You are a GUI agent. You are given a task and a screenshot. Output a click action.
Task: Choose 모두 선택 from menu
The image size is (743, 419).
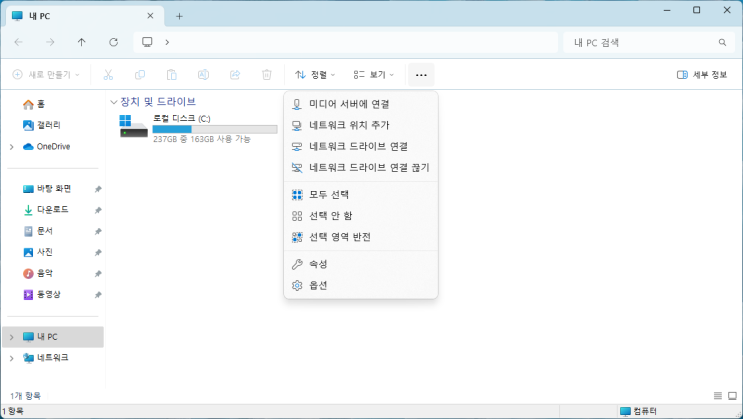[x=361, y=194]
